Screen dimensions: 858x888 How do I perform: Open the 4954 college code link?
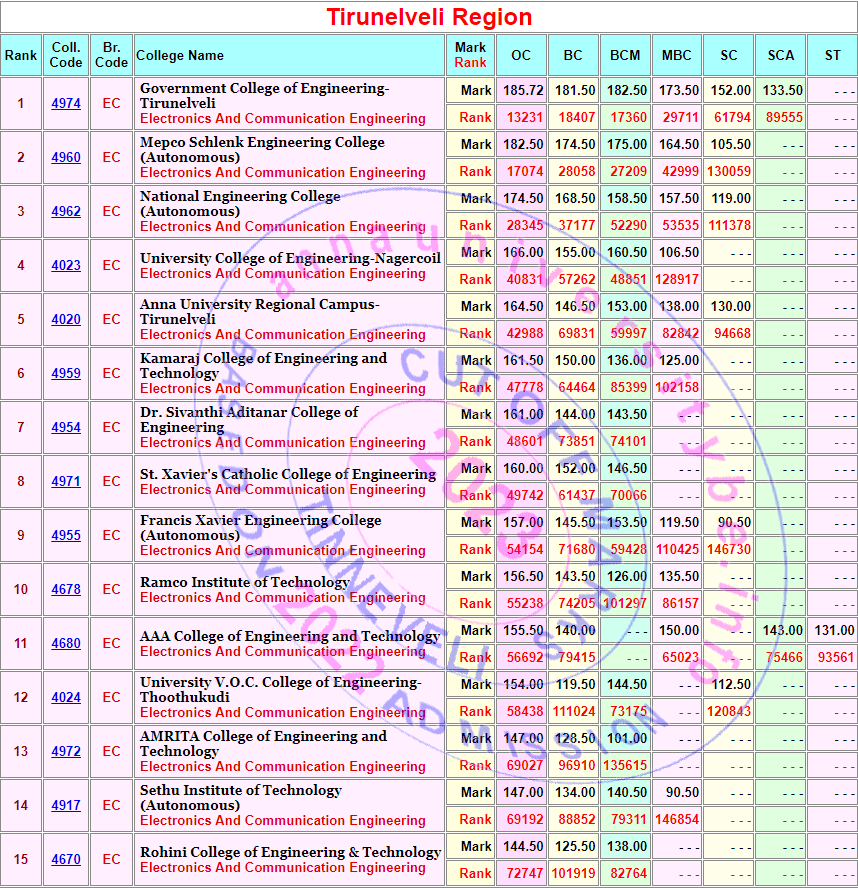pos(66,428)
